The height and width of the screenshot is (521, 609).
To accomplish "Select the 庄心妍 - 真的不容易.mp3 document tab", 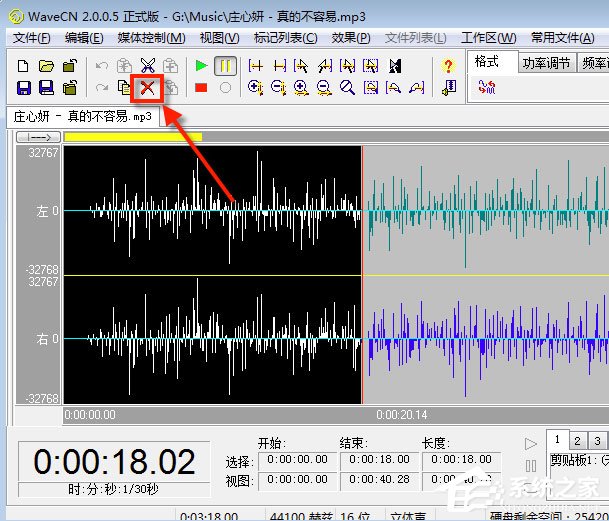I will (83, 116).
